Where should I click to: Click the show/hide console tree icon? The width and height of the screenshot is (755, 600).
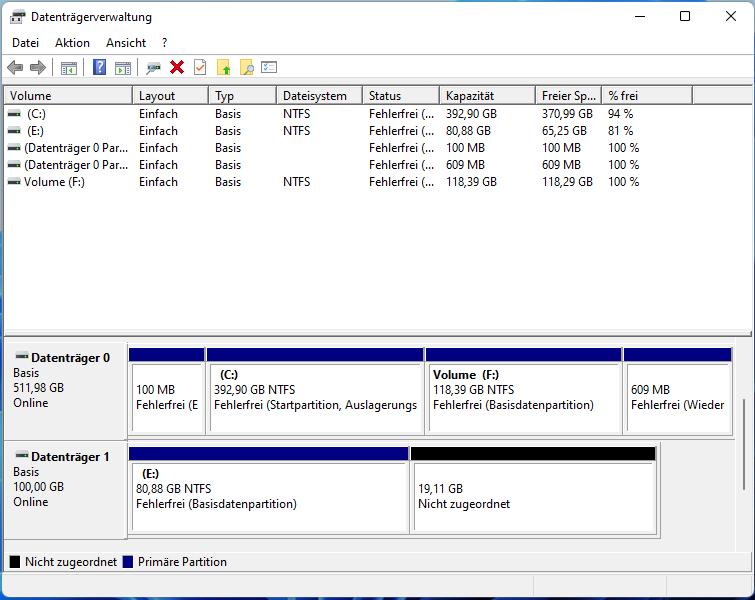[69, 67]
